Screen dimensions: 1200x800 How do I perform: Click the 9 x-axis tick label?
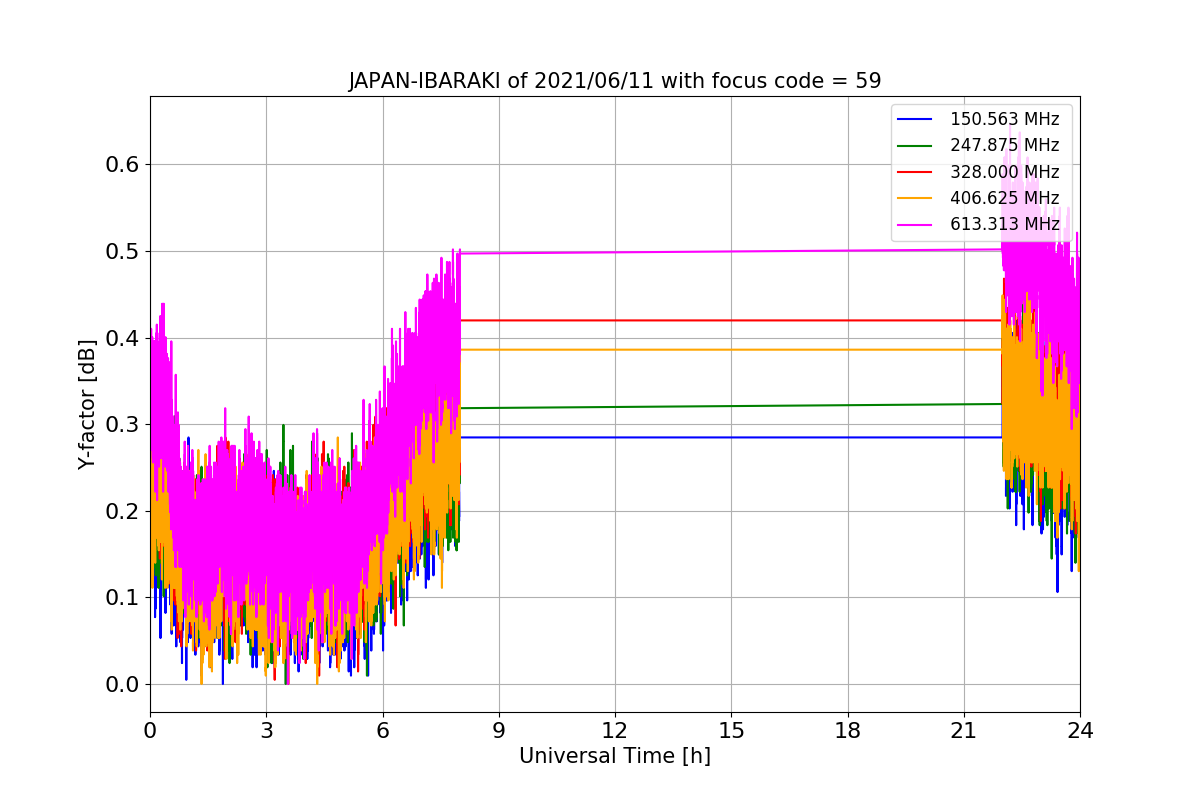coord(499,731)
